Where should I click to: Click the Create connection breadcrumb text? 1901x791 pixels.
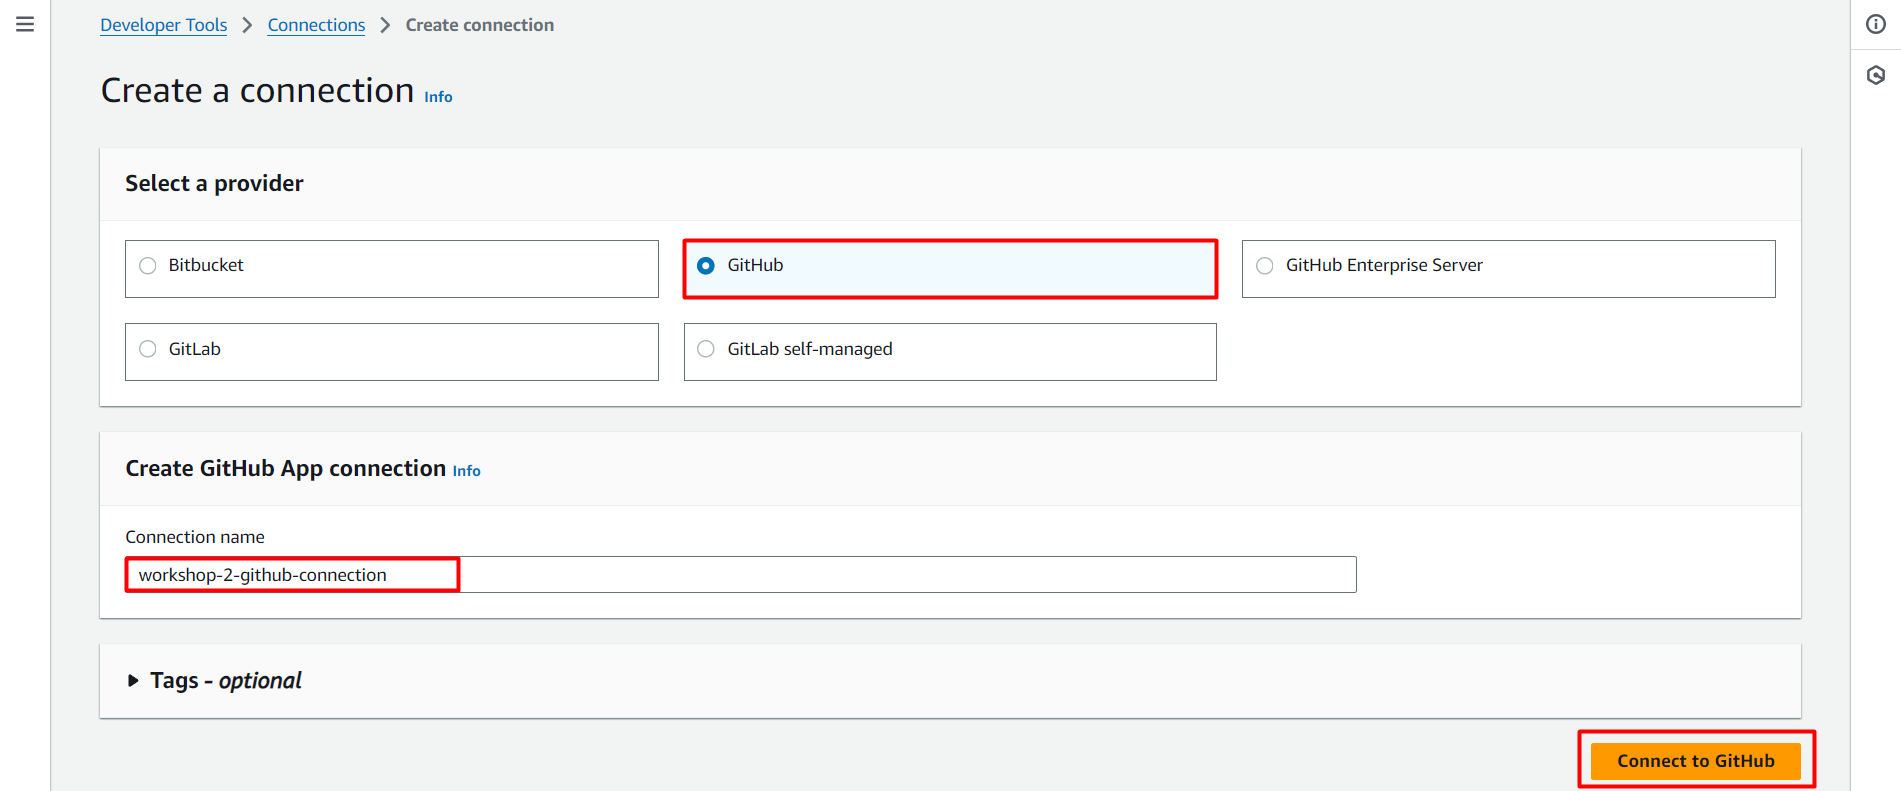479,25
